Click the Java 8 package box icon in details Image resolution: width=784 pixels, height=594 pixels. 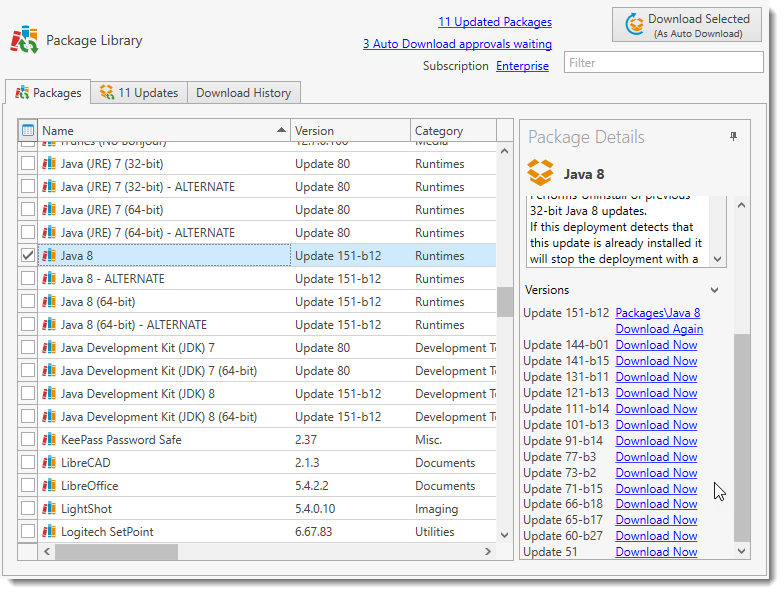point(540,173)
